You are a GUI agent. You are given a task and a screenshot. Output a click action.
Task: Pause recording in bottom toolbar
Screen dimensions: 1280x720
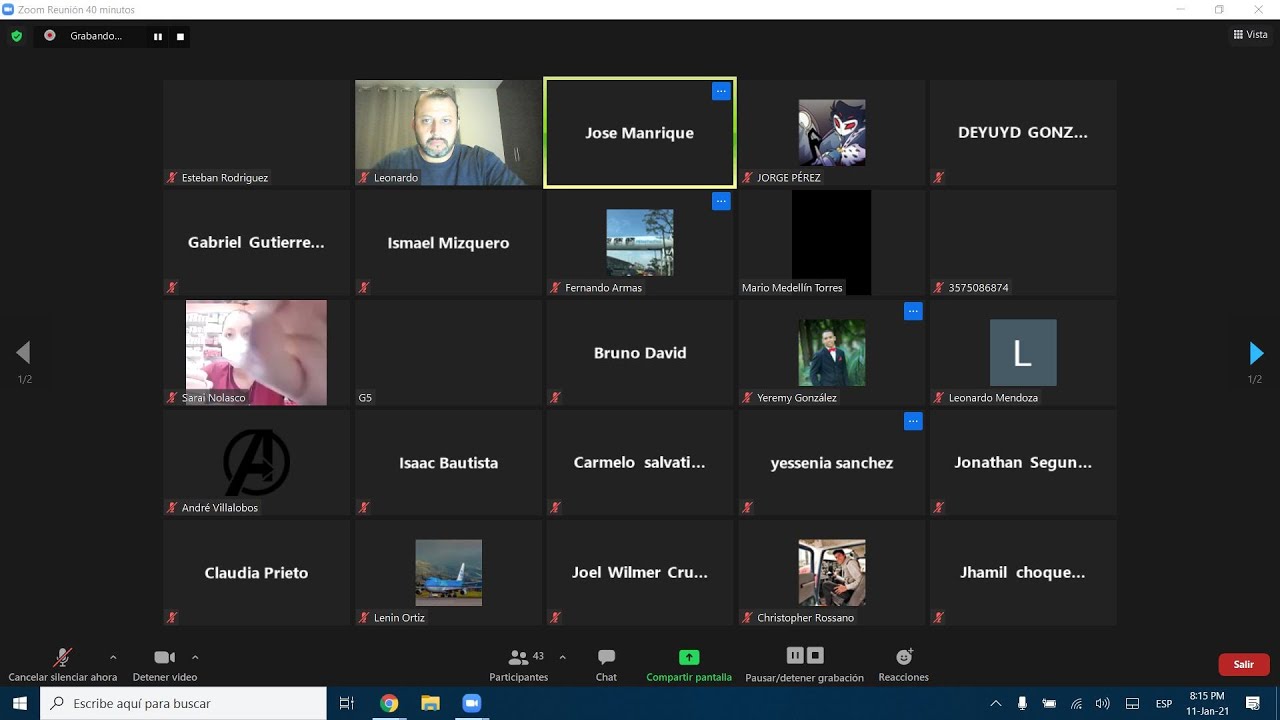[795, 656]
